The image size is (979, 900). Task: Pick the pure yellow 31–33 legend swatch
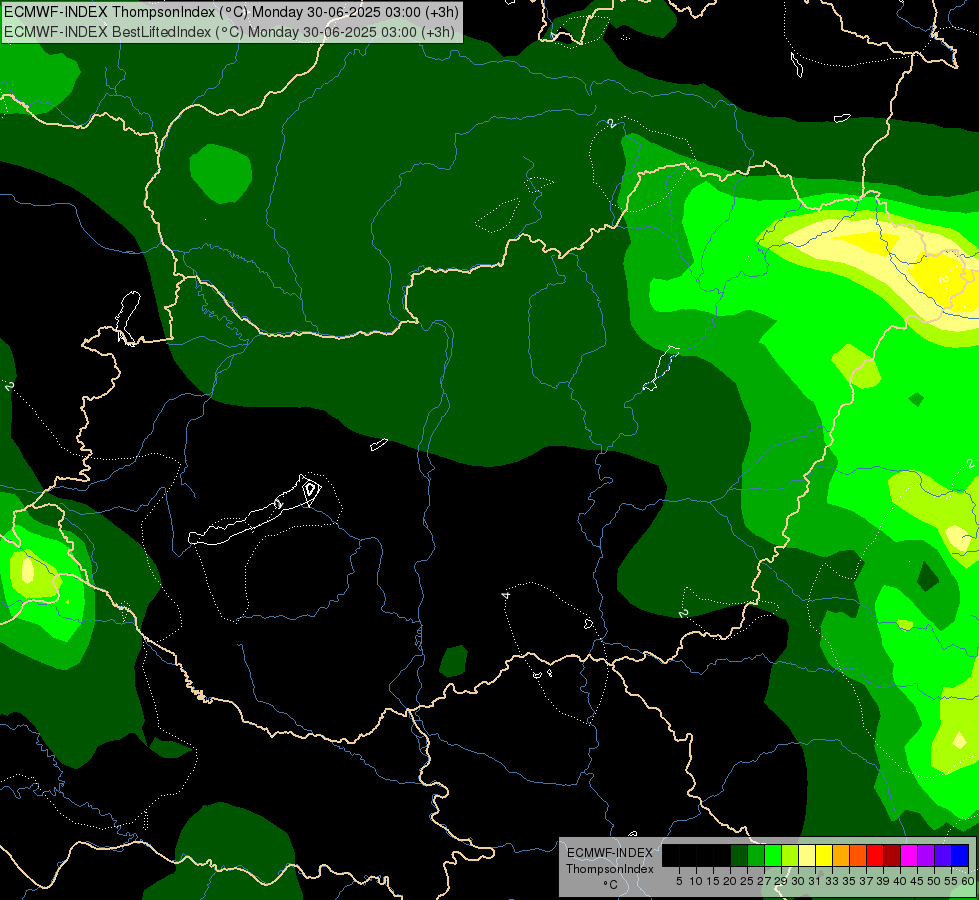824,856
